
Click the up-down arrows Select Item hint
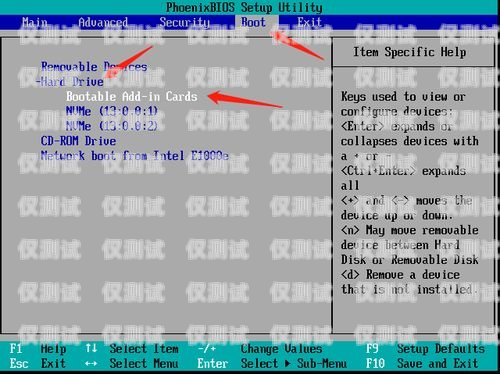pyautogui.click(x=132, y=349)
